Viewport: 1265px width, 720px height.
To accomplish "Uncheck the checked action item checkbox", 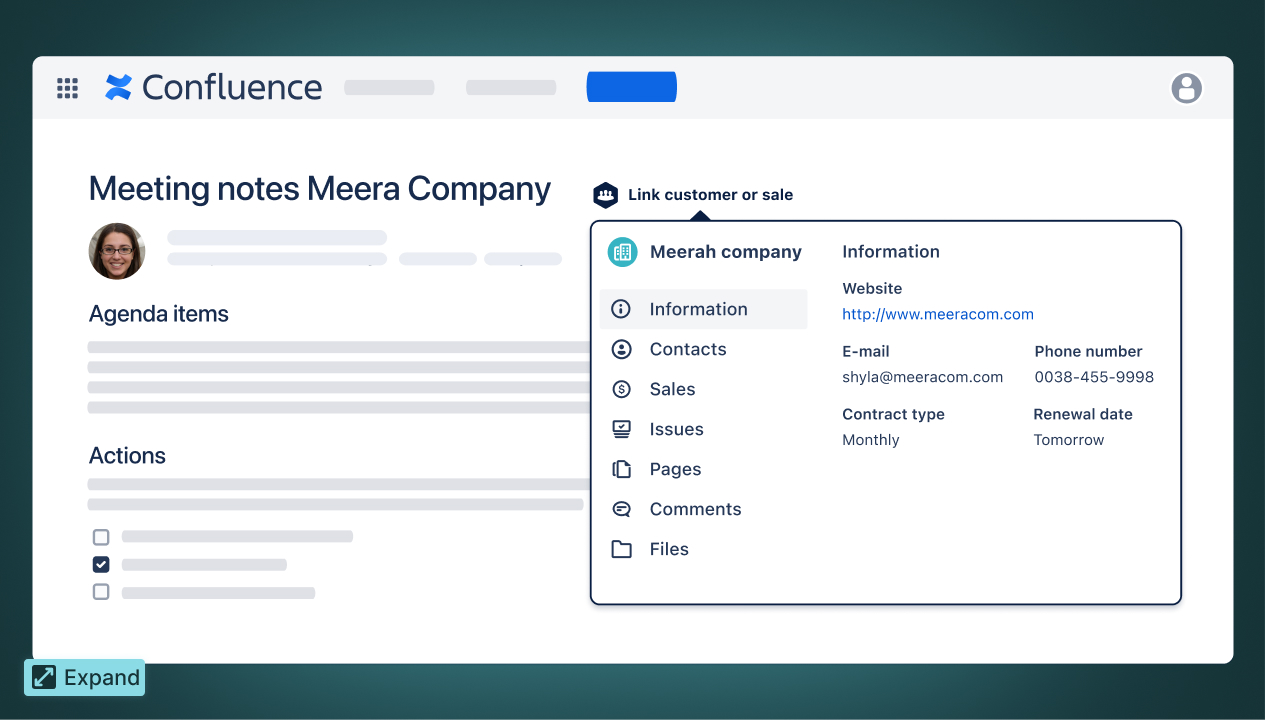I will point(101,564).
